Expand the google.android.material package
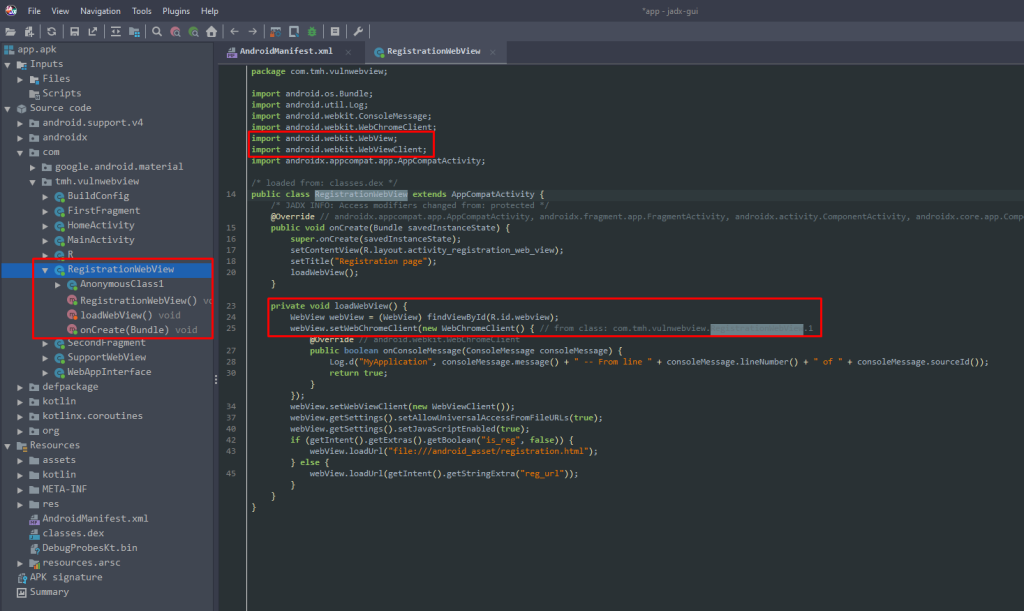Screen dimensions: 1024x611 tap(33, 167)
